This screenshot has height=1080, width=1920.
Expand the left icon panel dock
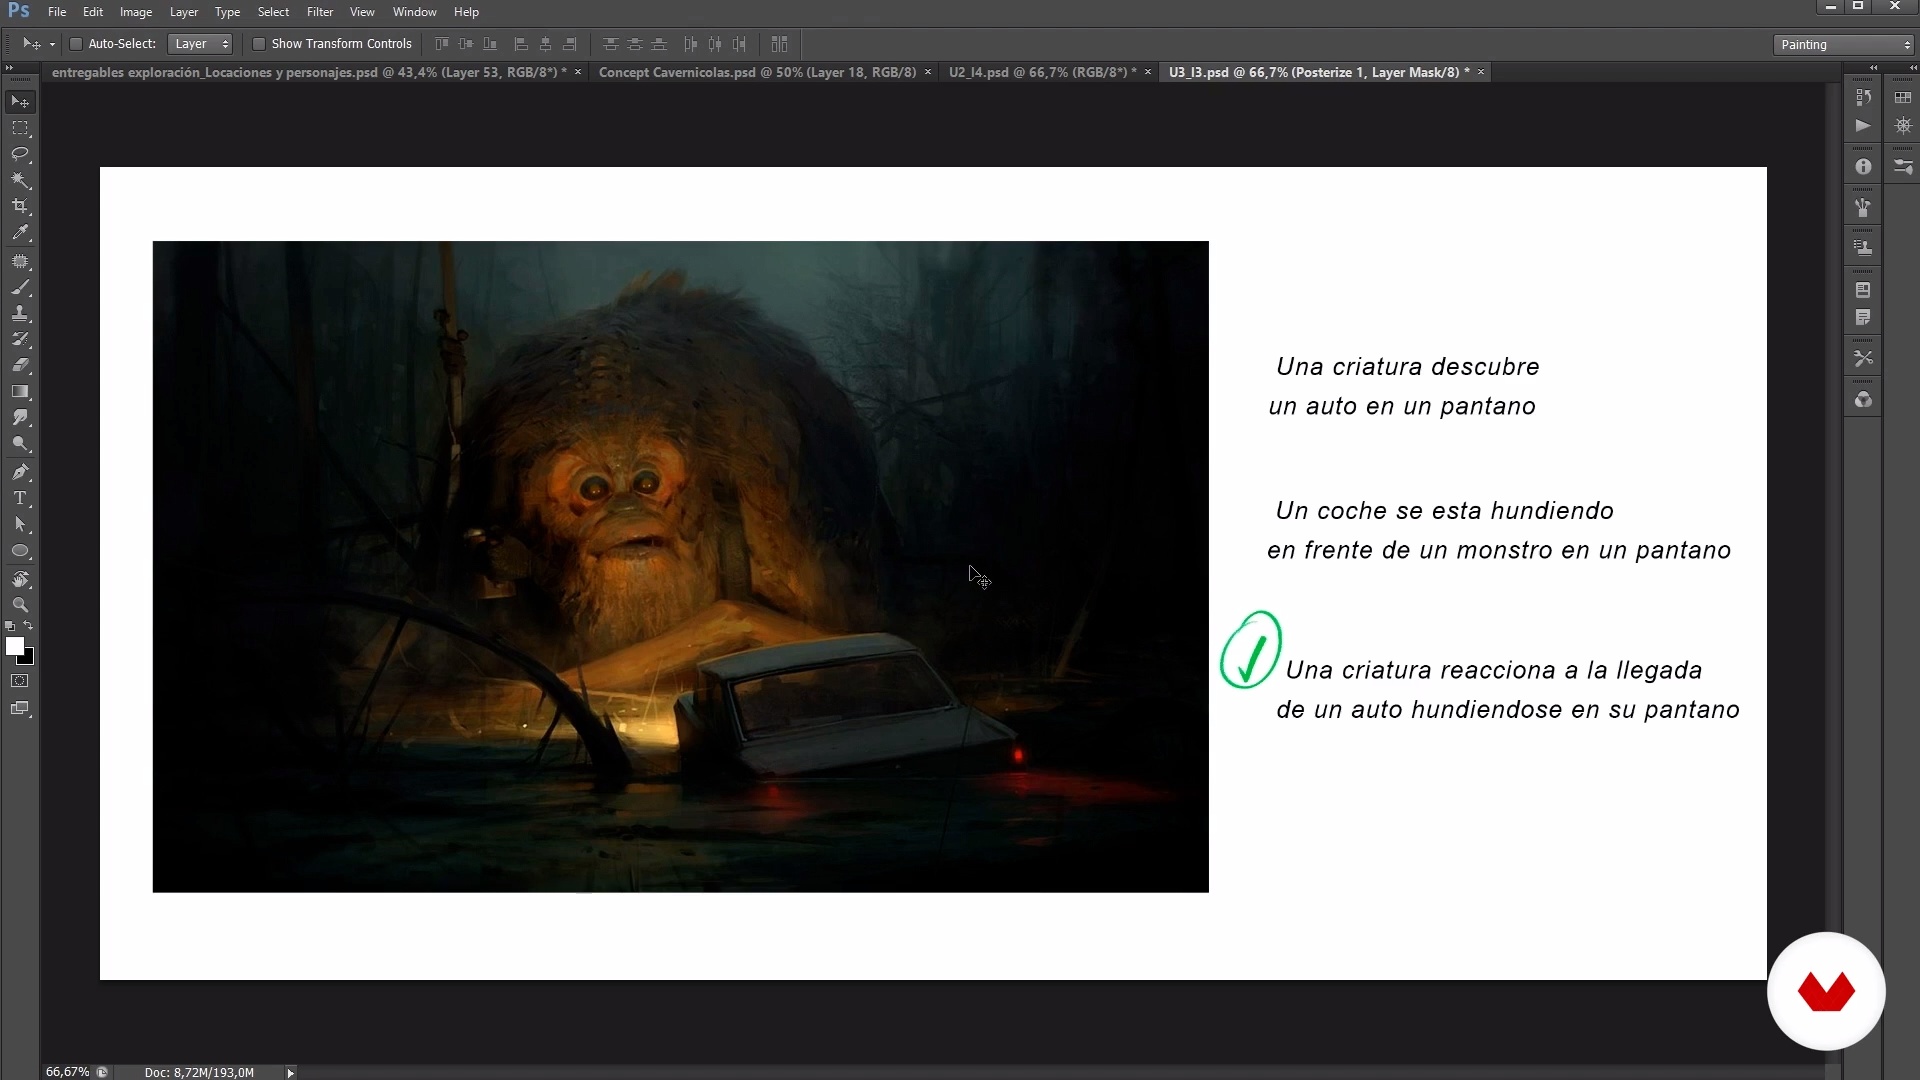pyautogui.click(x=1874, y=68)
